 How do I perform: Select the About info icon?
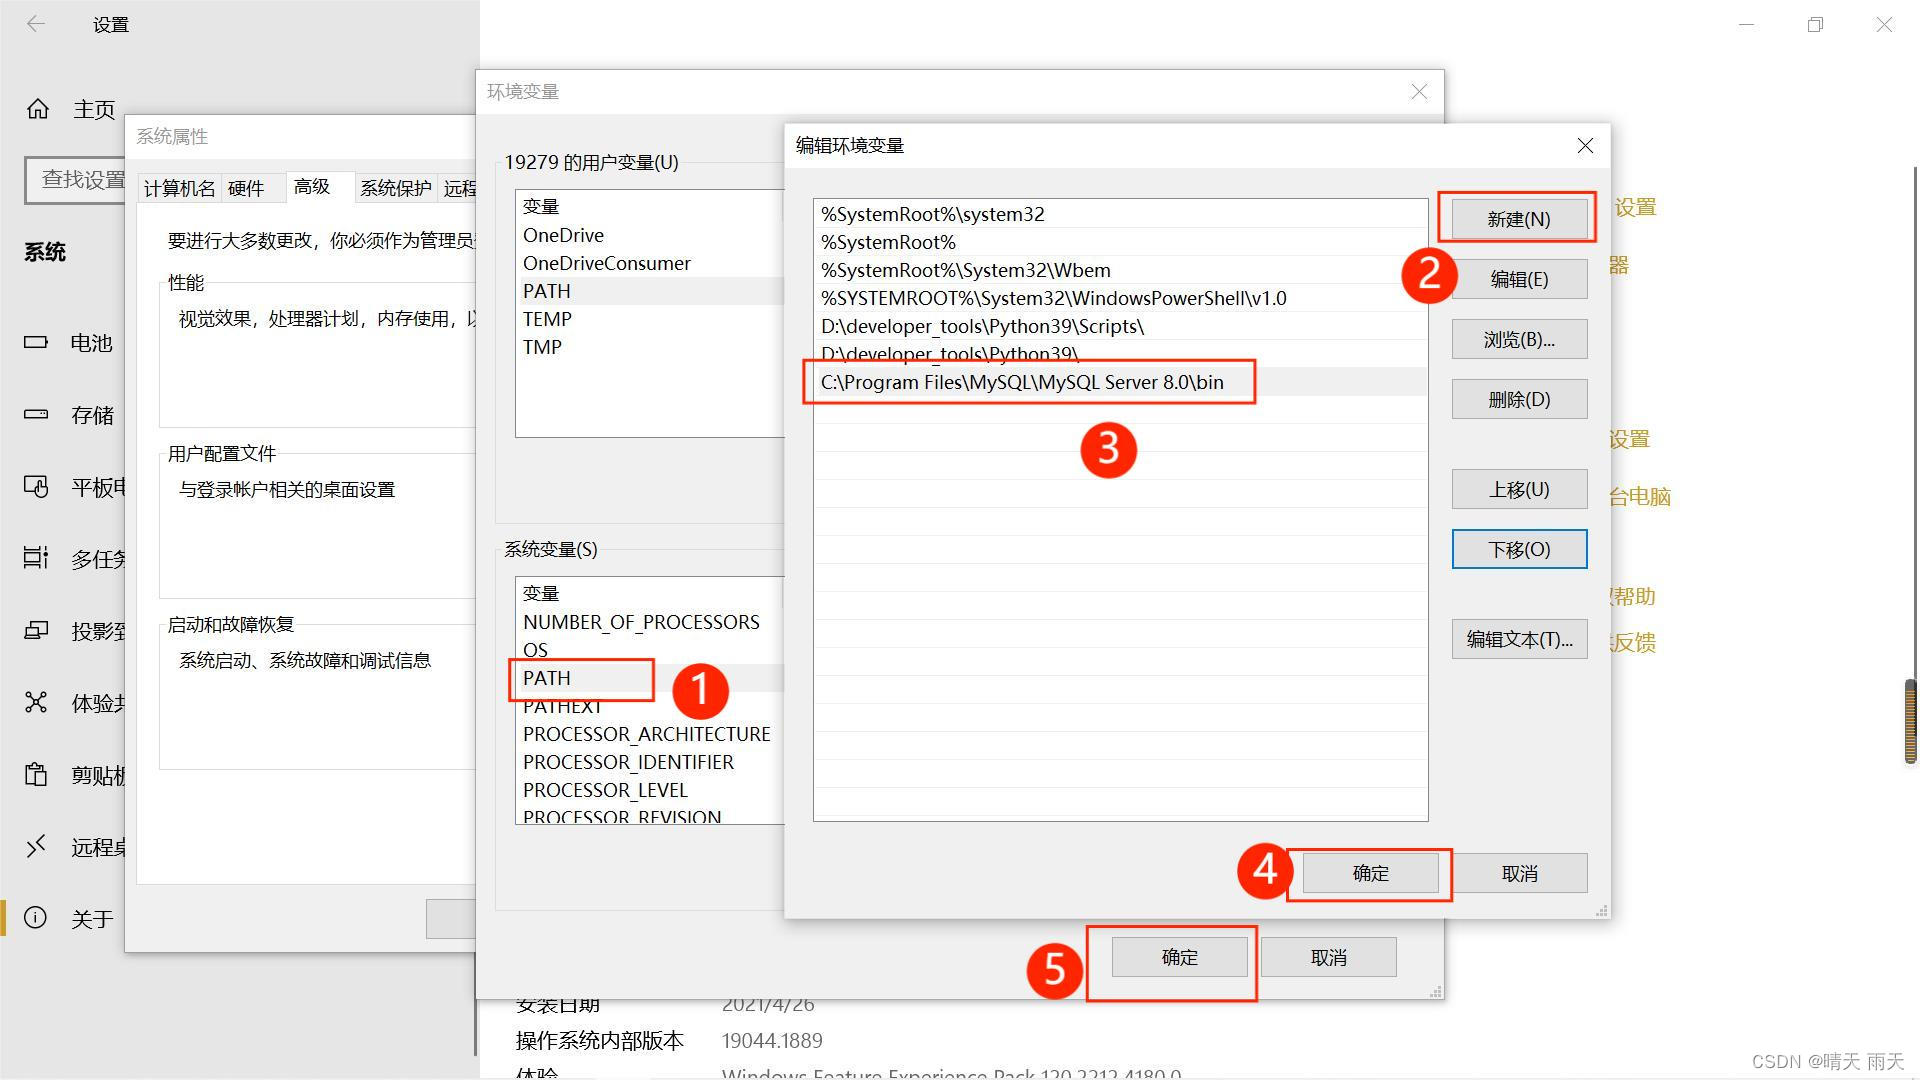point(35,918)
